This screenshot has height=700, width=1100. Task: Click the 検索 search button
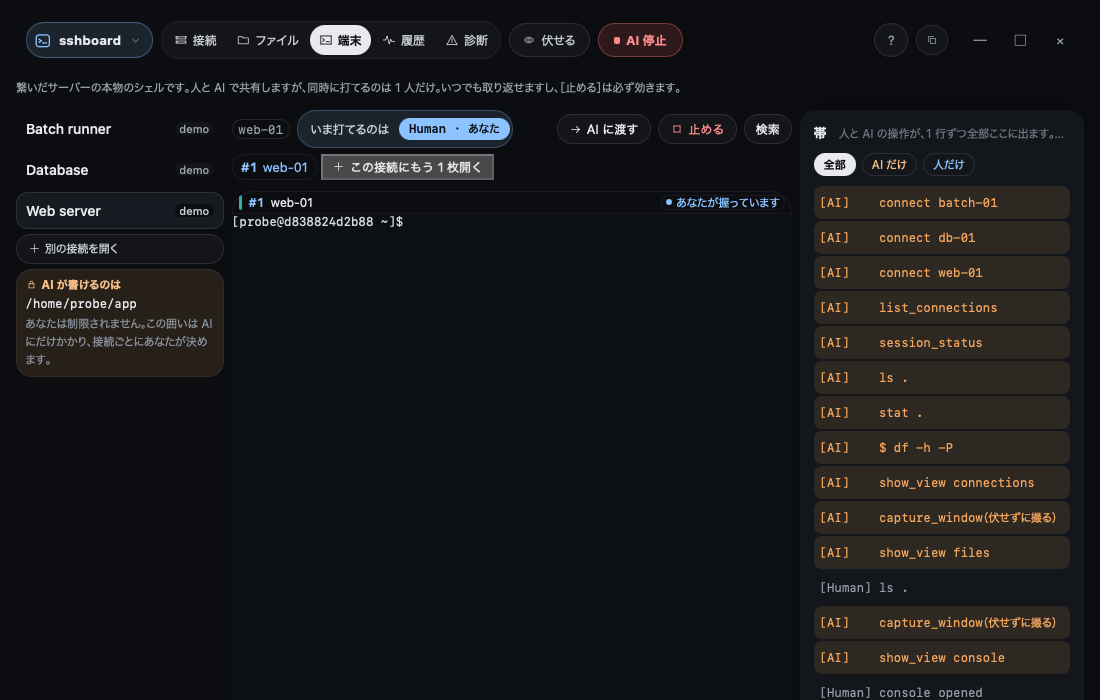click(767, 129)
